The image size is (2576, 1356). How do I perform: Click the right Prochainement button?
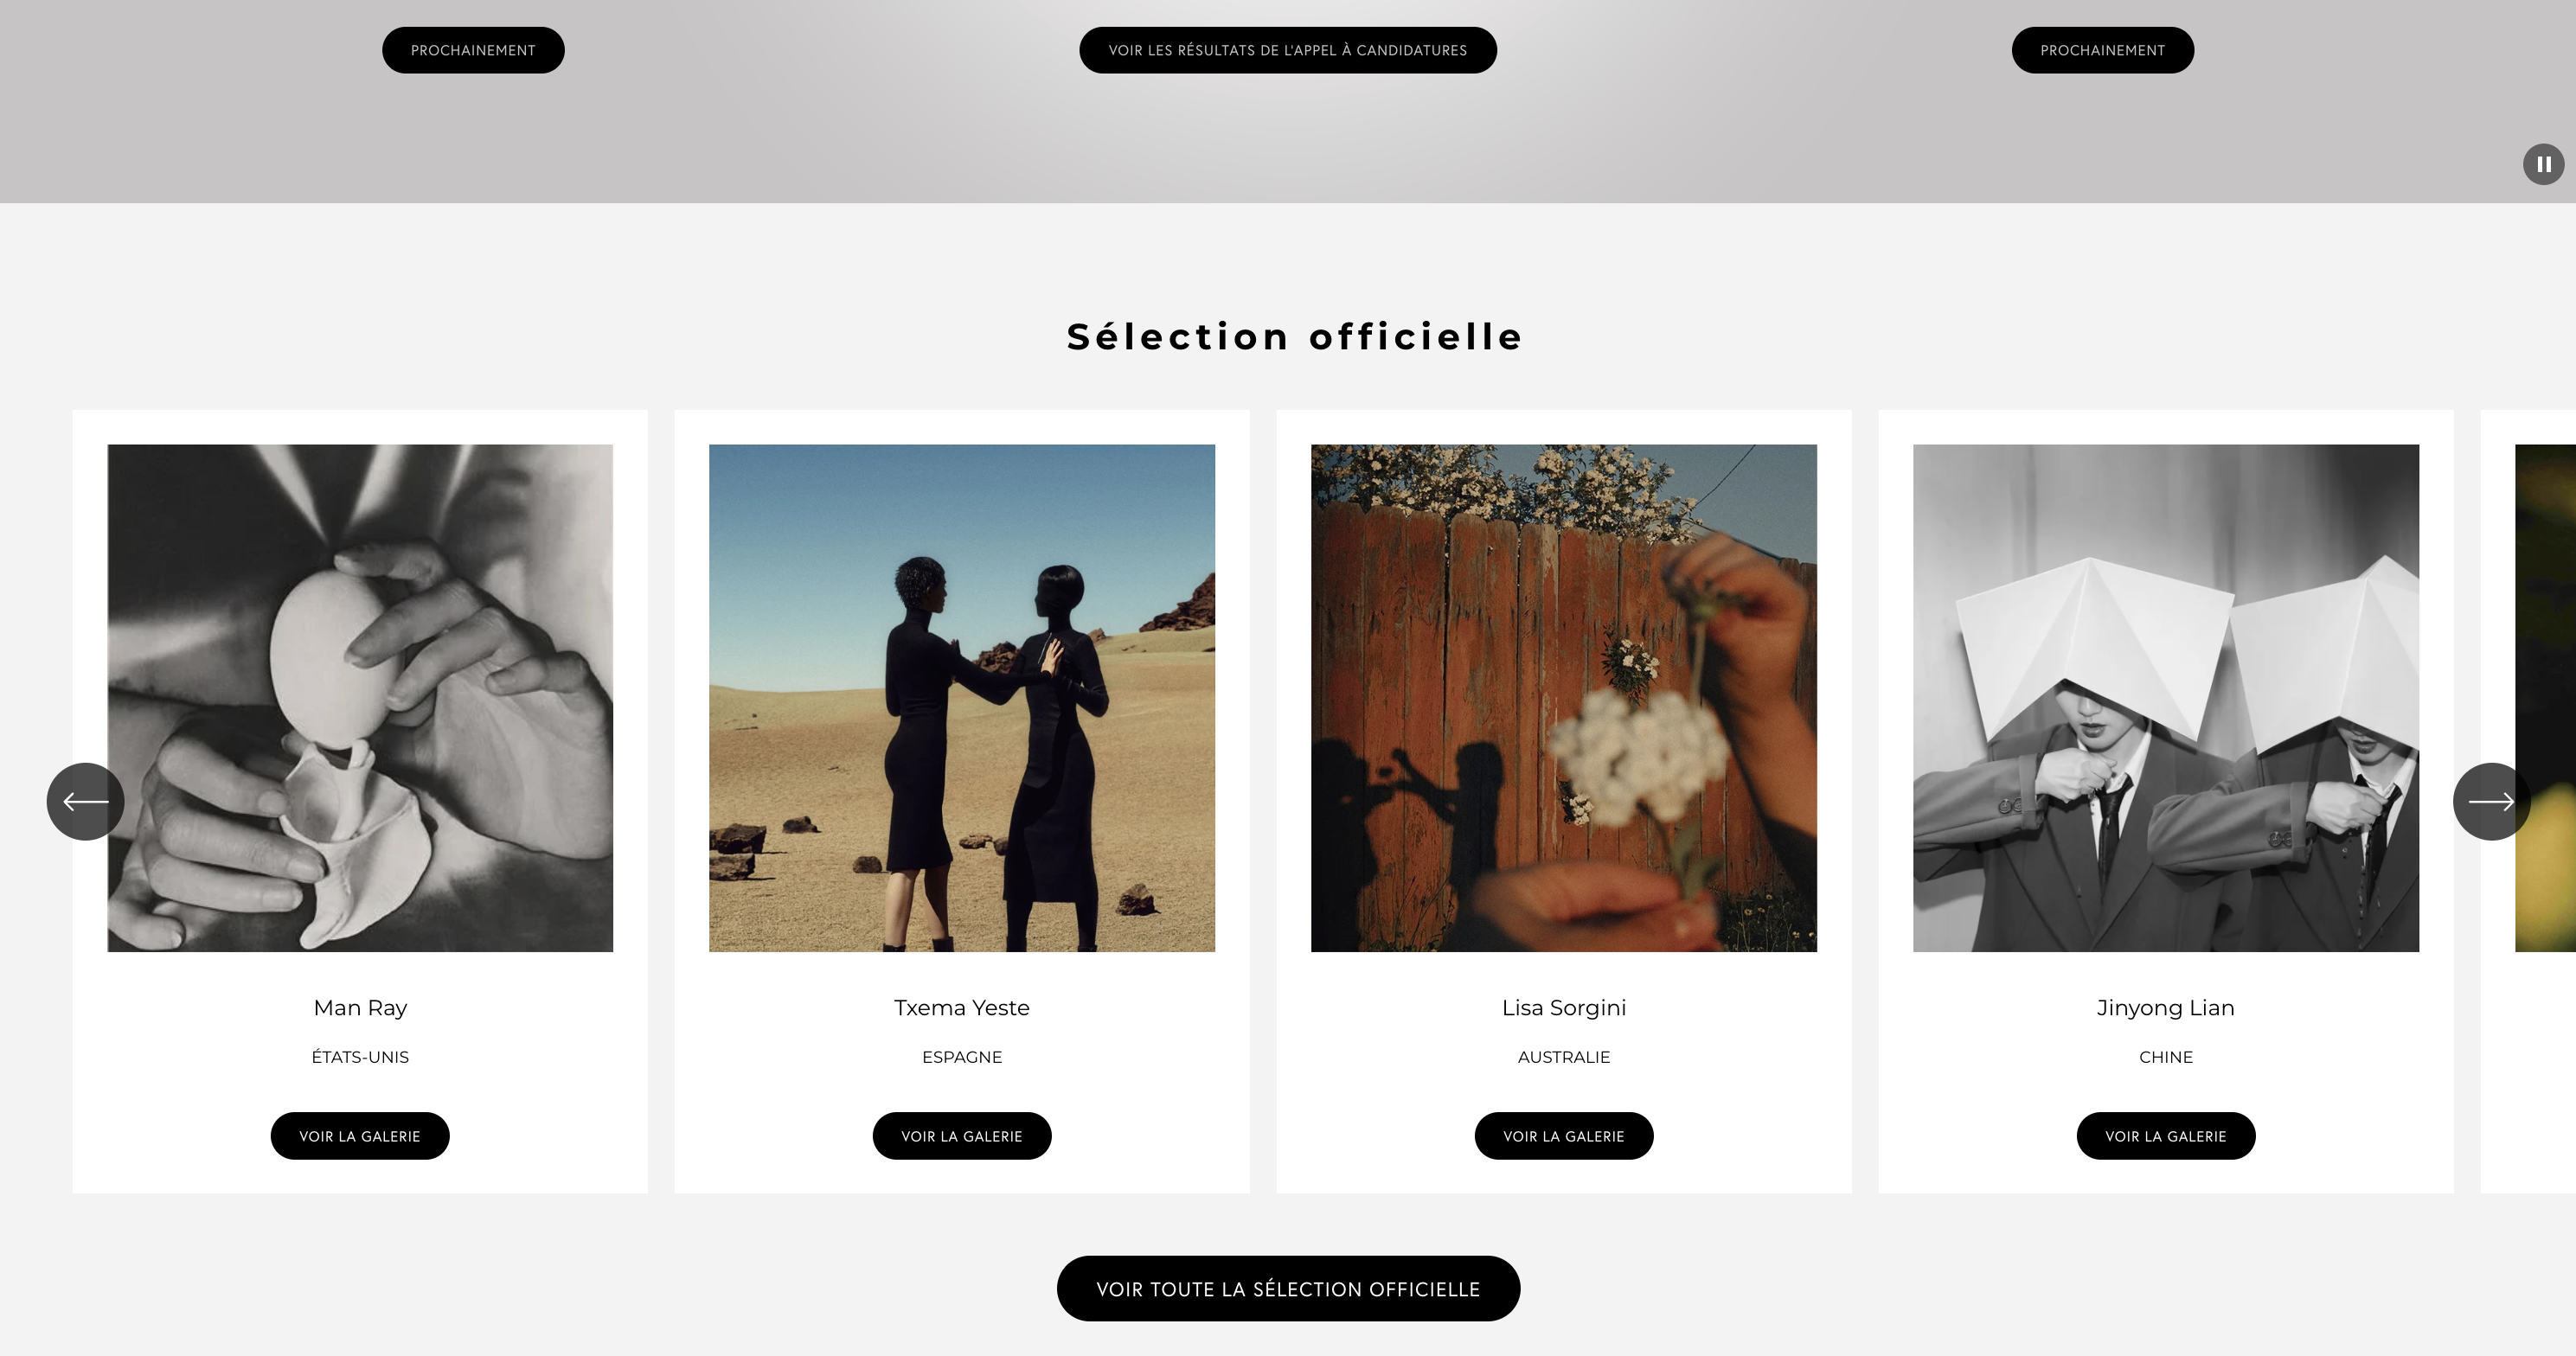(2102, 50)
